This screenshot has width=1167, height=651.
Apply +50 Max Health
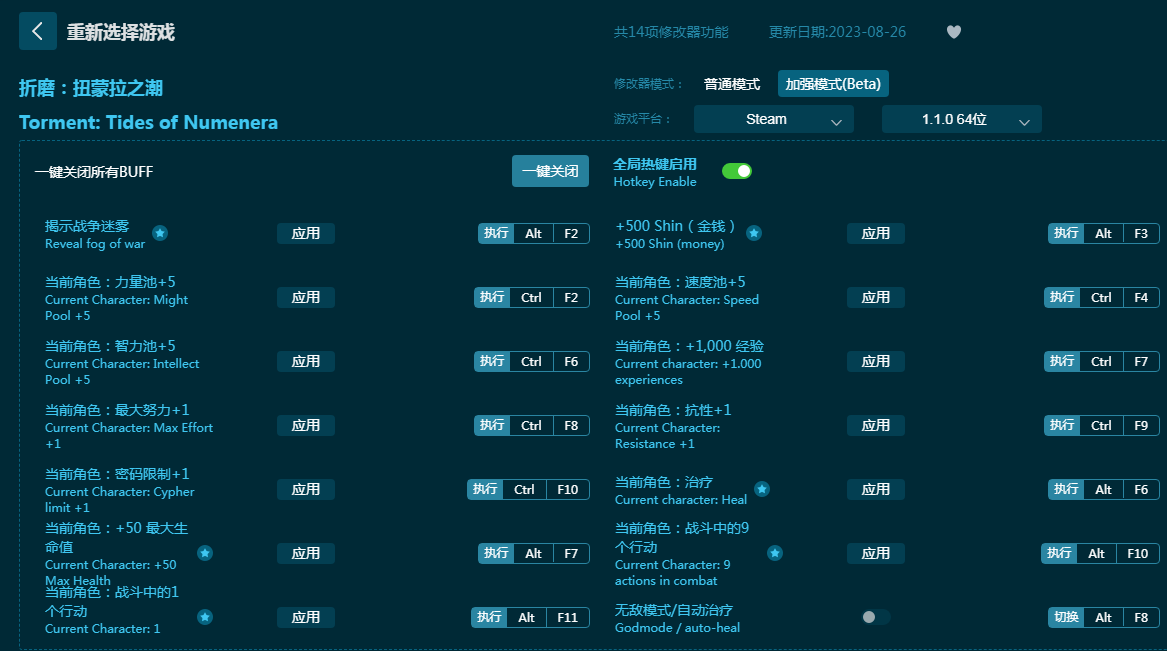(x=306, y=554)
